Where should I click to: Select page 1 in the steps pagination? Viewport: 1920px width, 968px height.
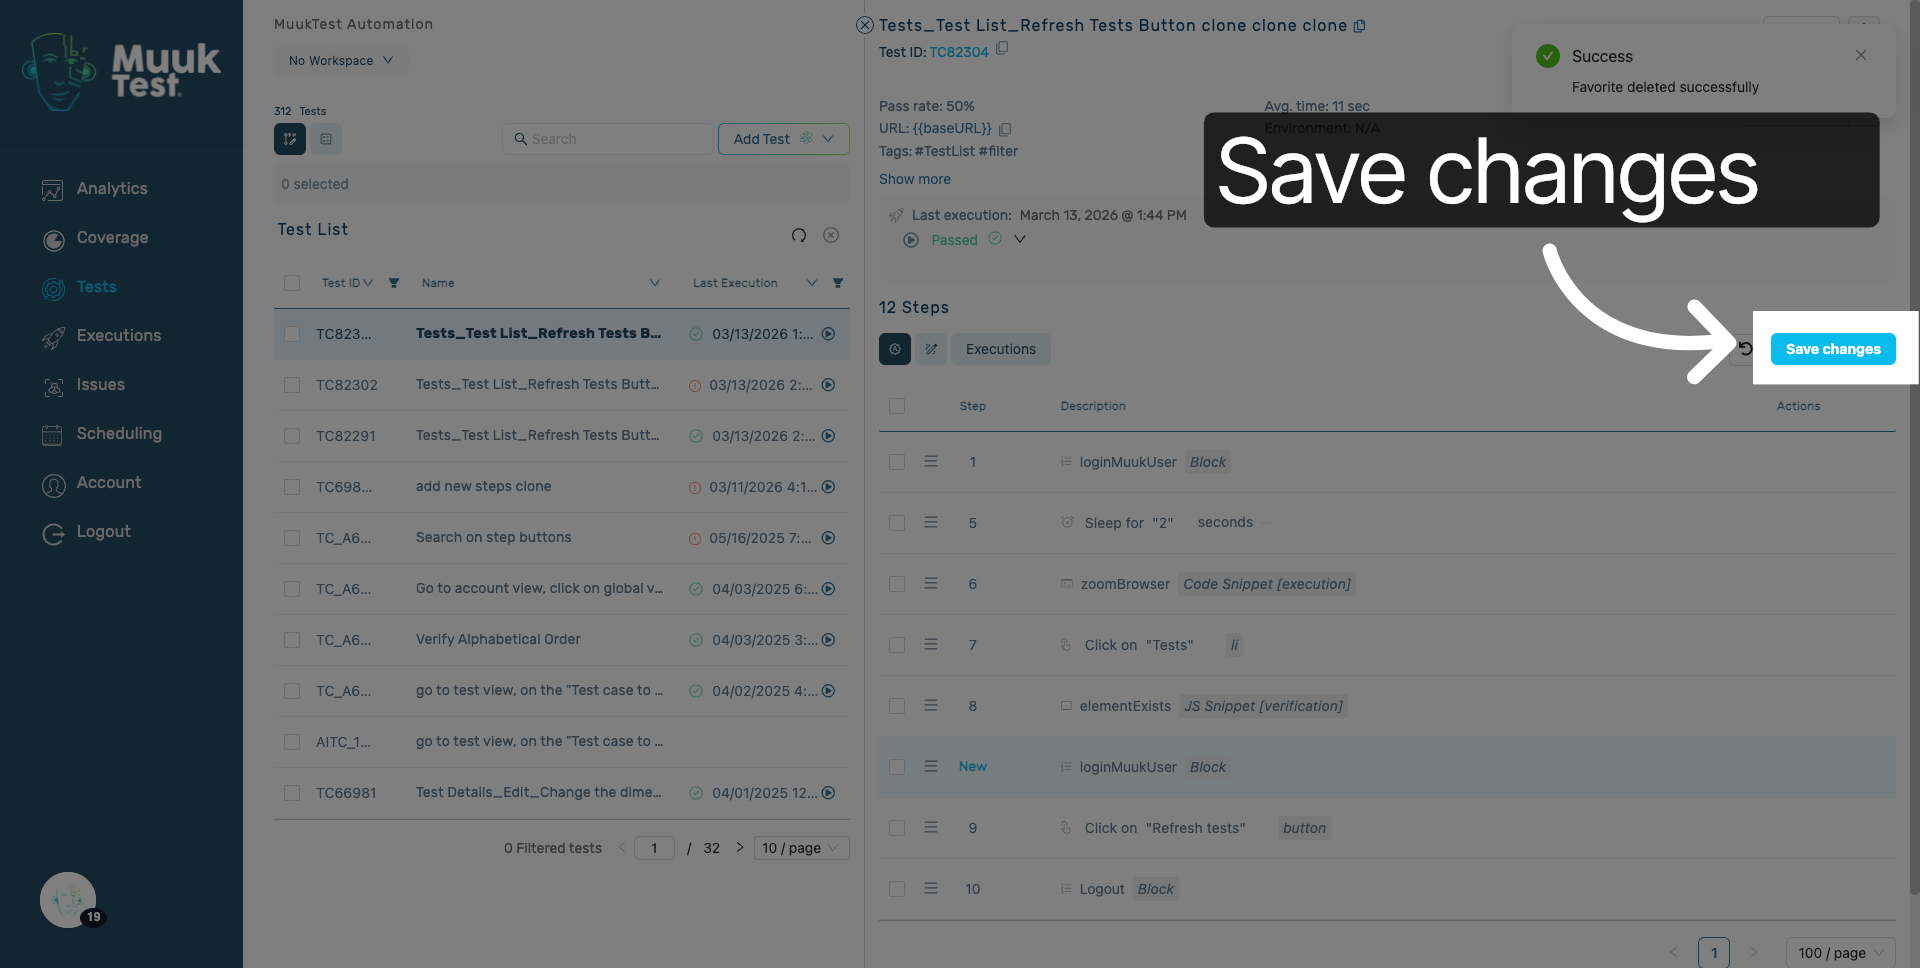[1714, 953]
